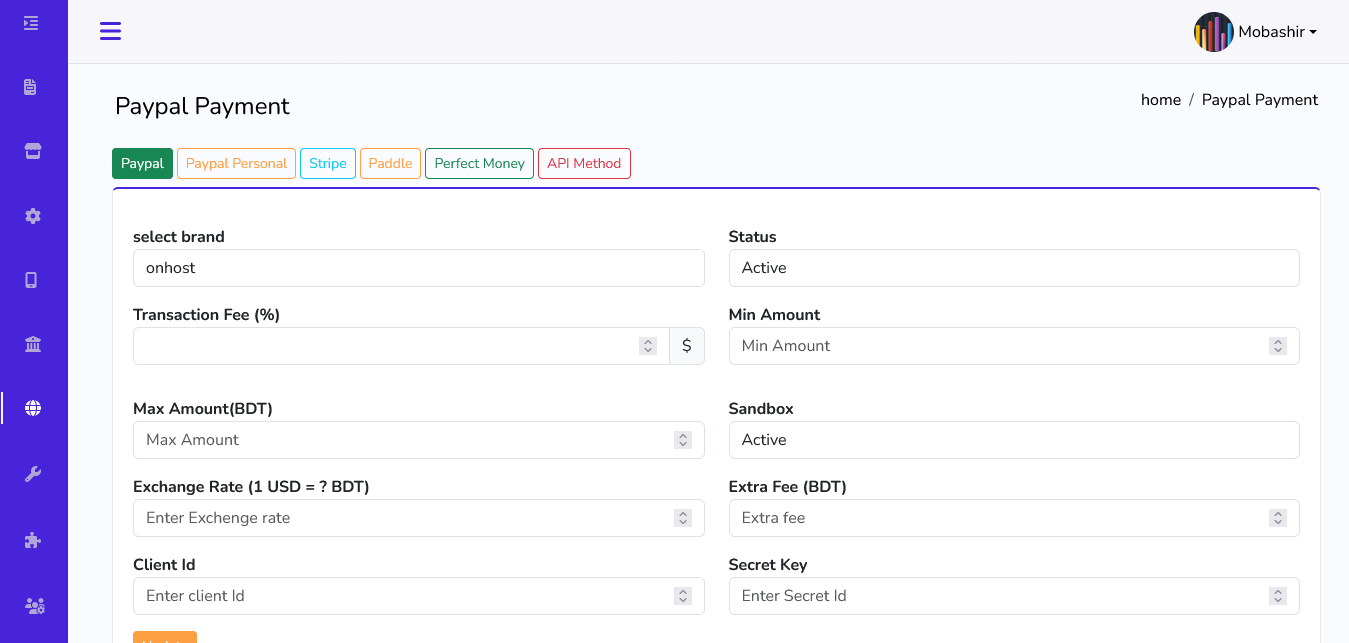Expand the Mobashir account menu
Image resolution: width=1349 pixels, height=643 pixels.
pos(1256,31)
